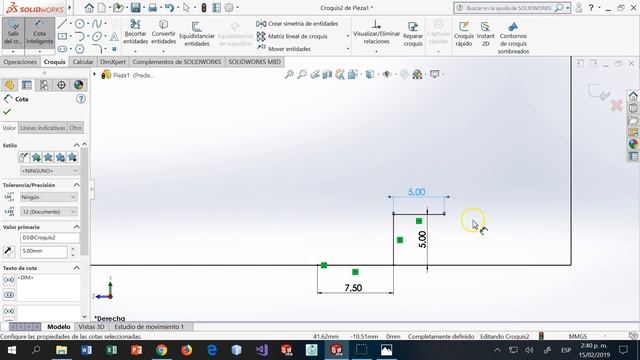Screen dimensions: 640x360
Task: Open the DisplayManager tab icon
Action: (78, 85)
